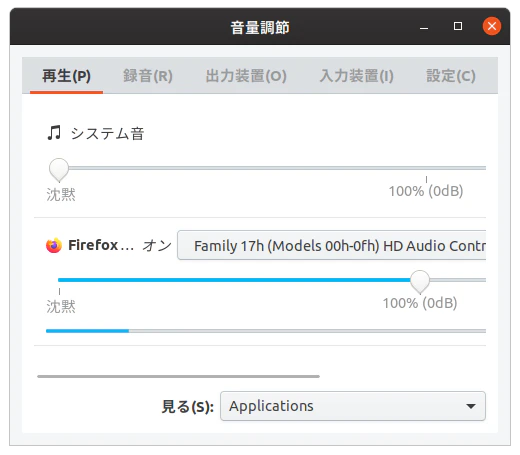Switch to the 再生(P) playback tab
Viewport: 520px width, 455px height.
66,76
